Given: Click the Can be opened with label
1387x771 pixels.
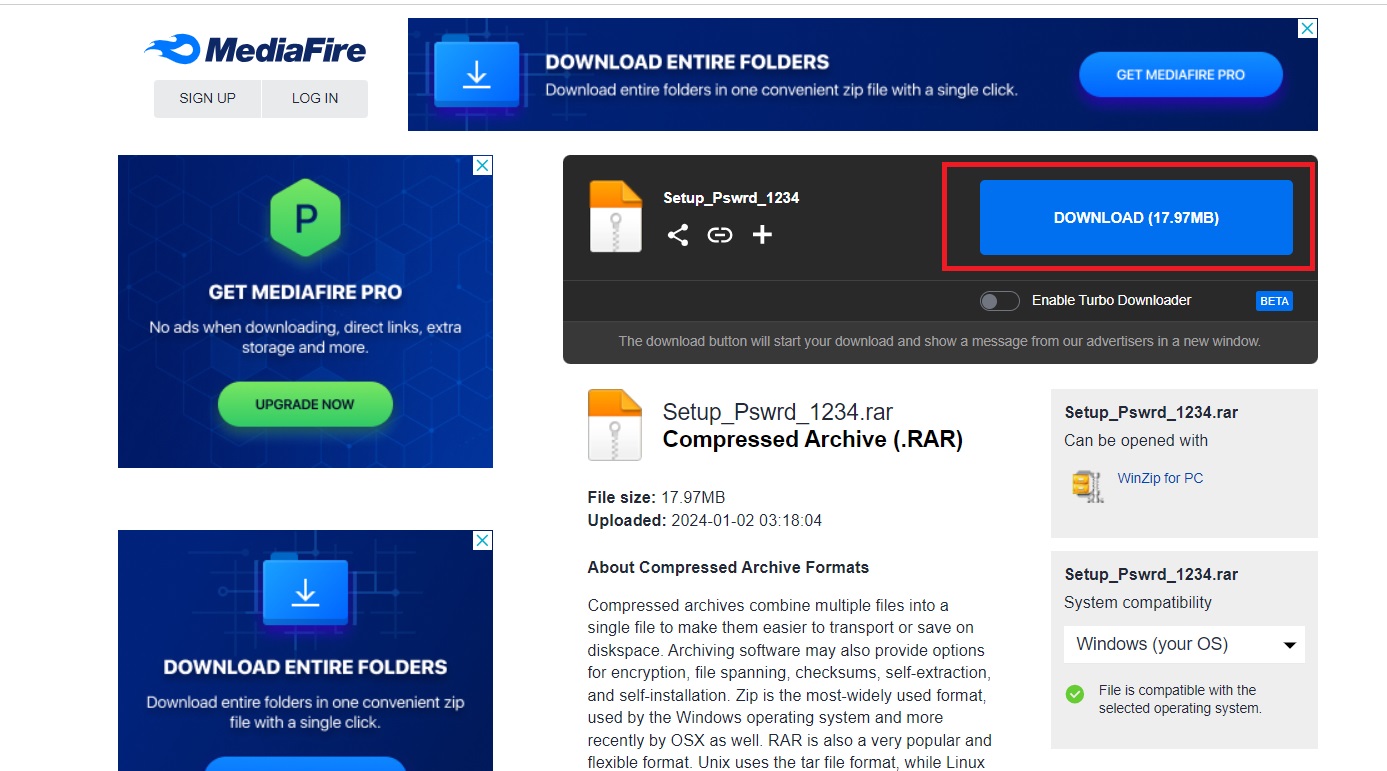Looking at the screenshot, I should tap(1136, 440).
